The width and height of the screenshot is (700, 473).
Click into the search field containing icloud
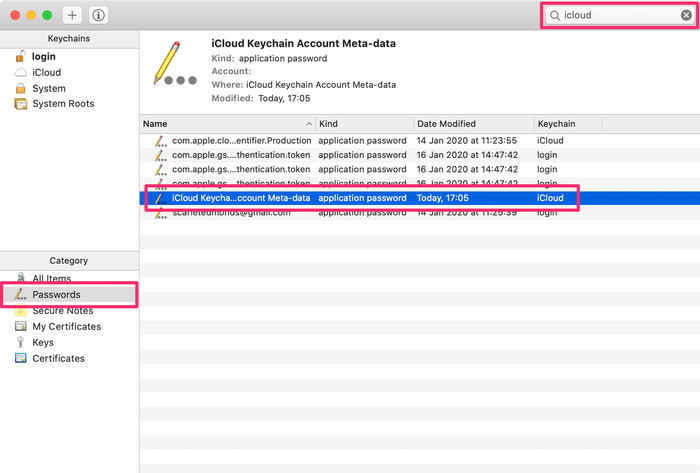tap(619, 15)
